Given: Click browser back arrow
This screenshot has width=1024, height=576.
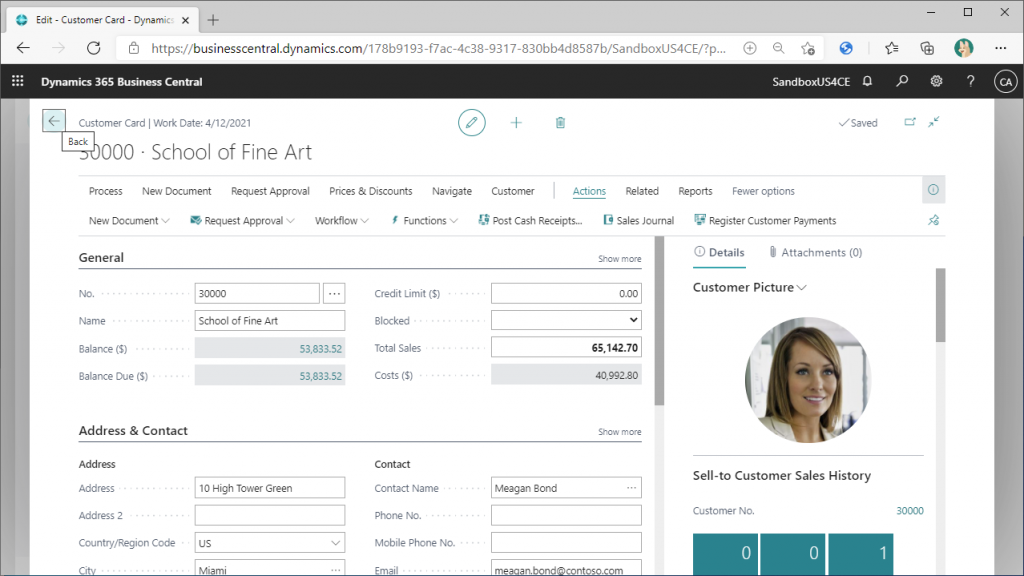Looking at the screenshot, I should [24, 48].
